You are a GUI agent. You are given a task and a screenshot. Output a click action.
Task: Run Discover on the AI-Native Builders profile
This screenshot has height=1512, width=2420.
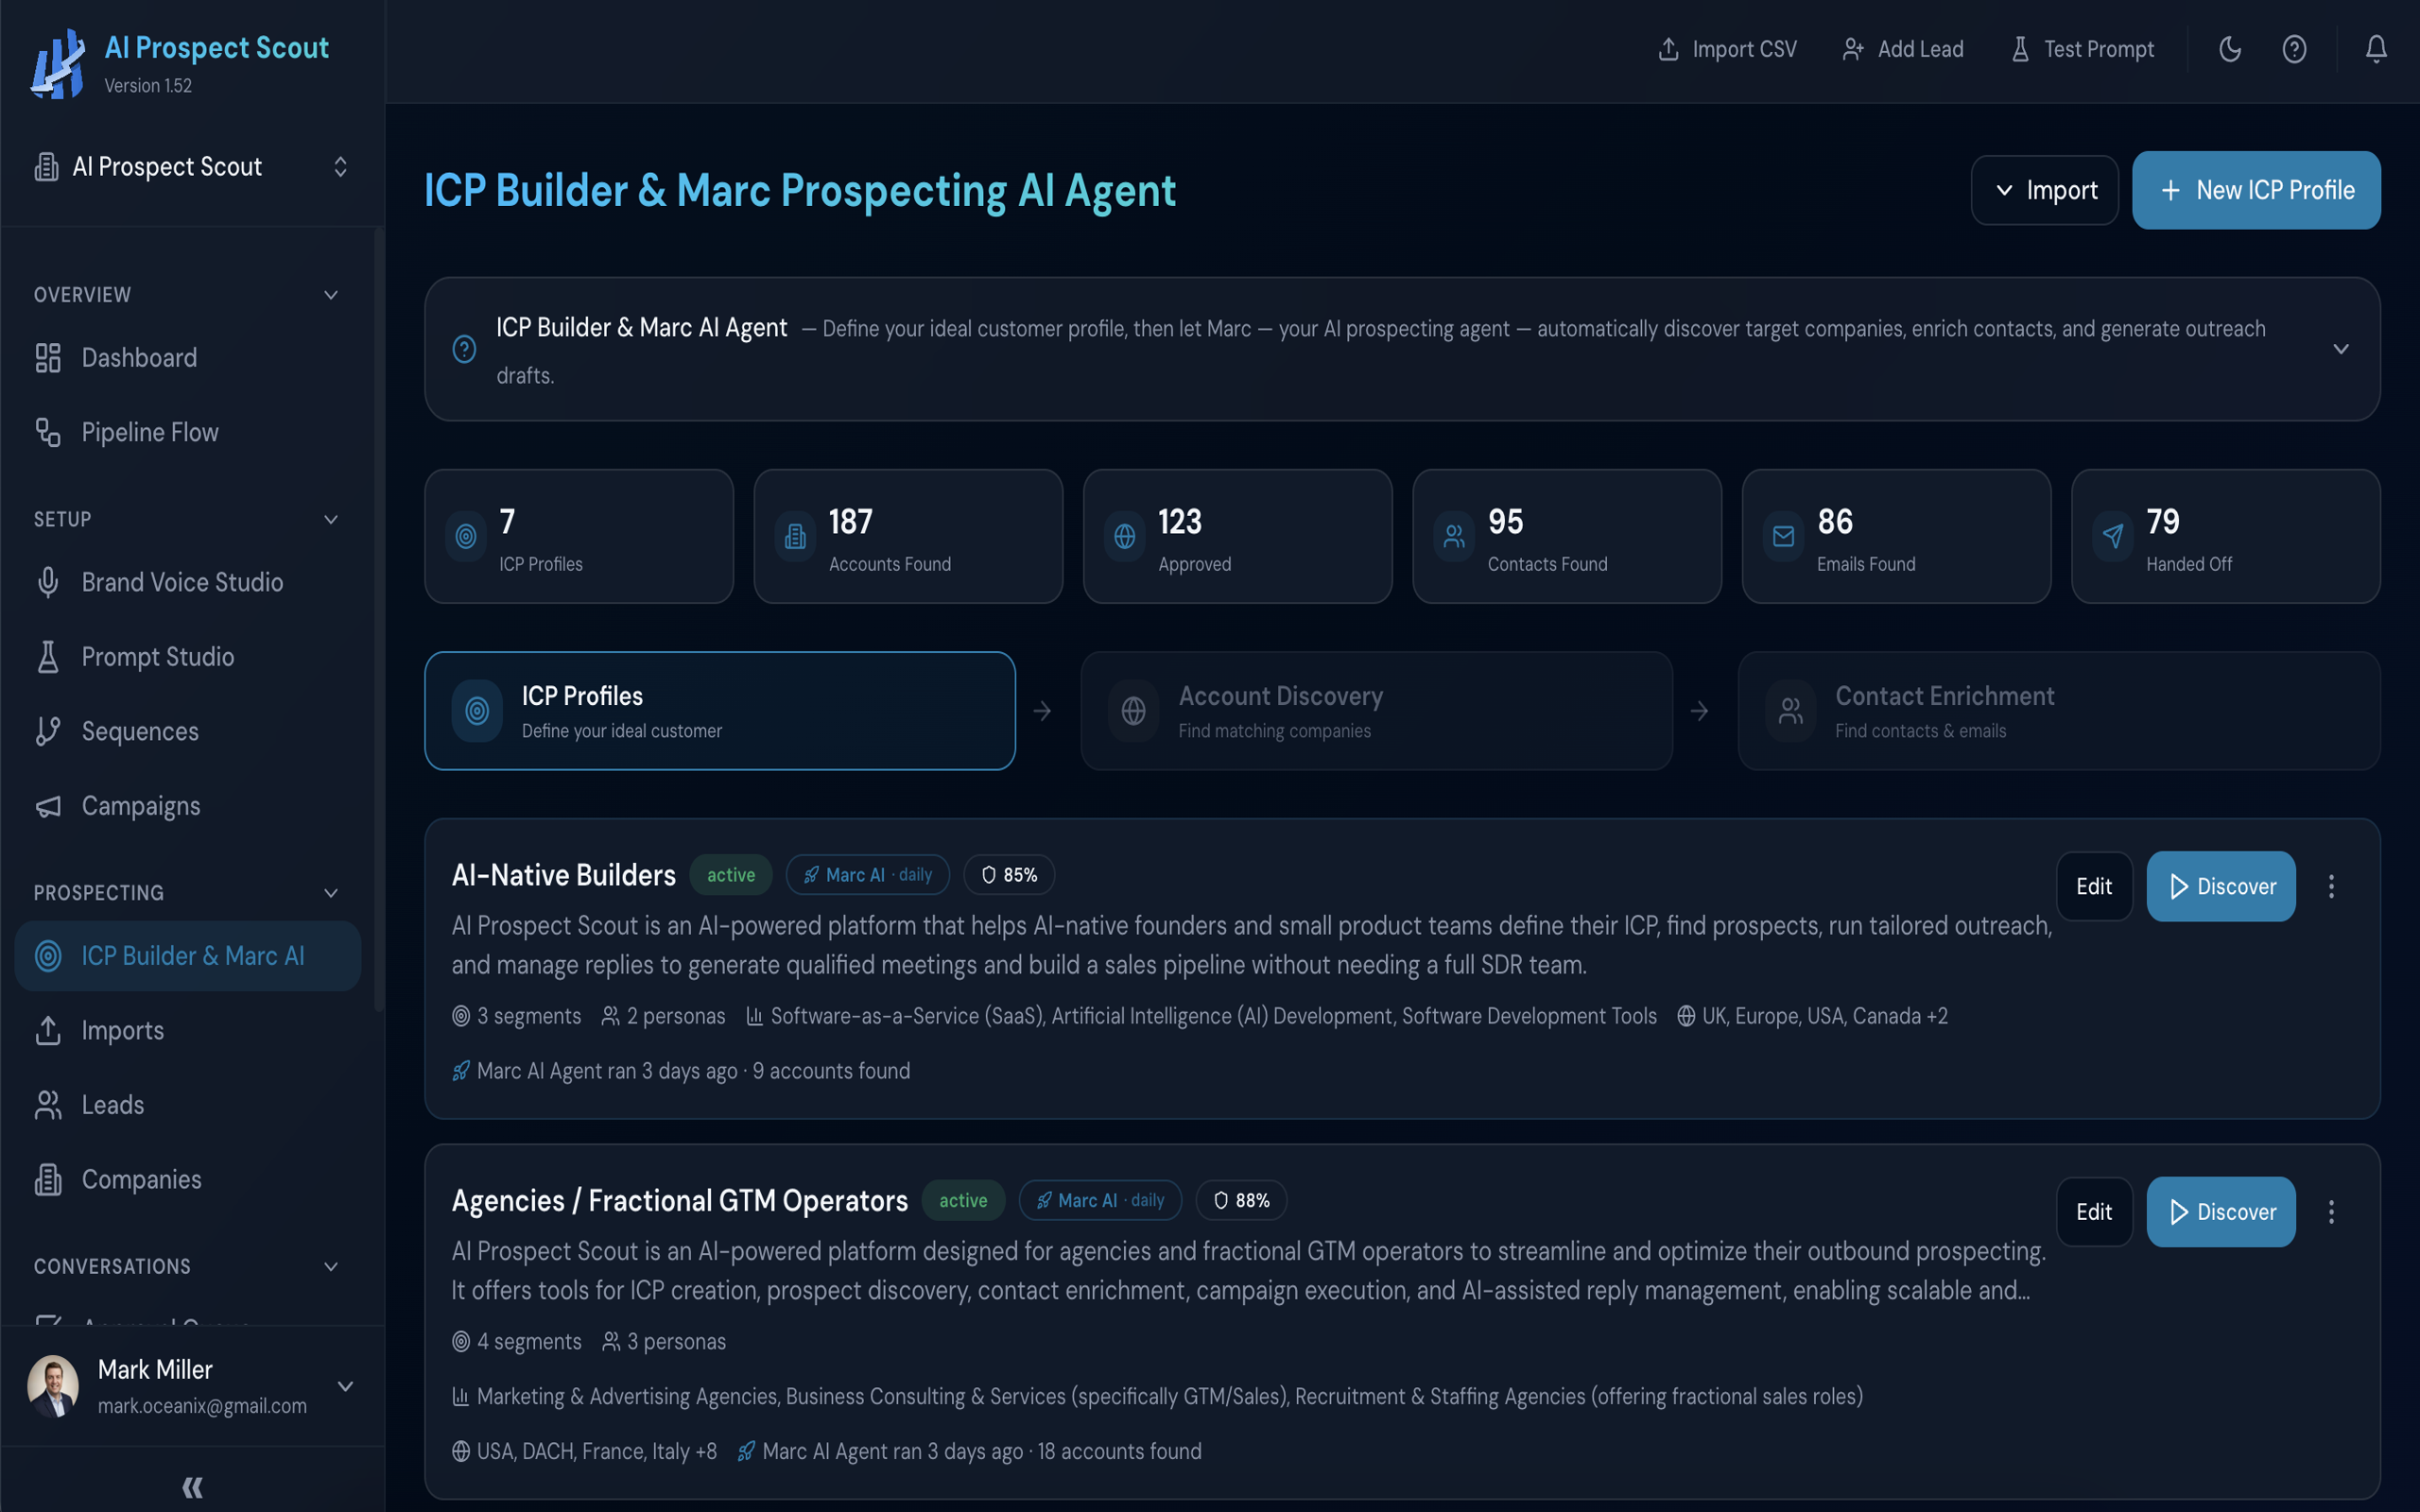[2220, 886]
